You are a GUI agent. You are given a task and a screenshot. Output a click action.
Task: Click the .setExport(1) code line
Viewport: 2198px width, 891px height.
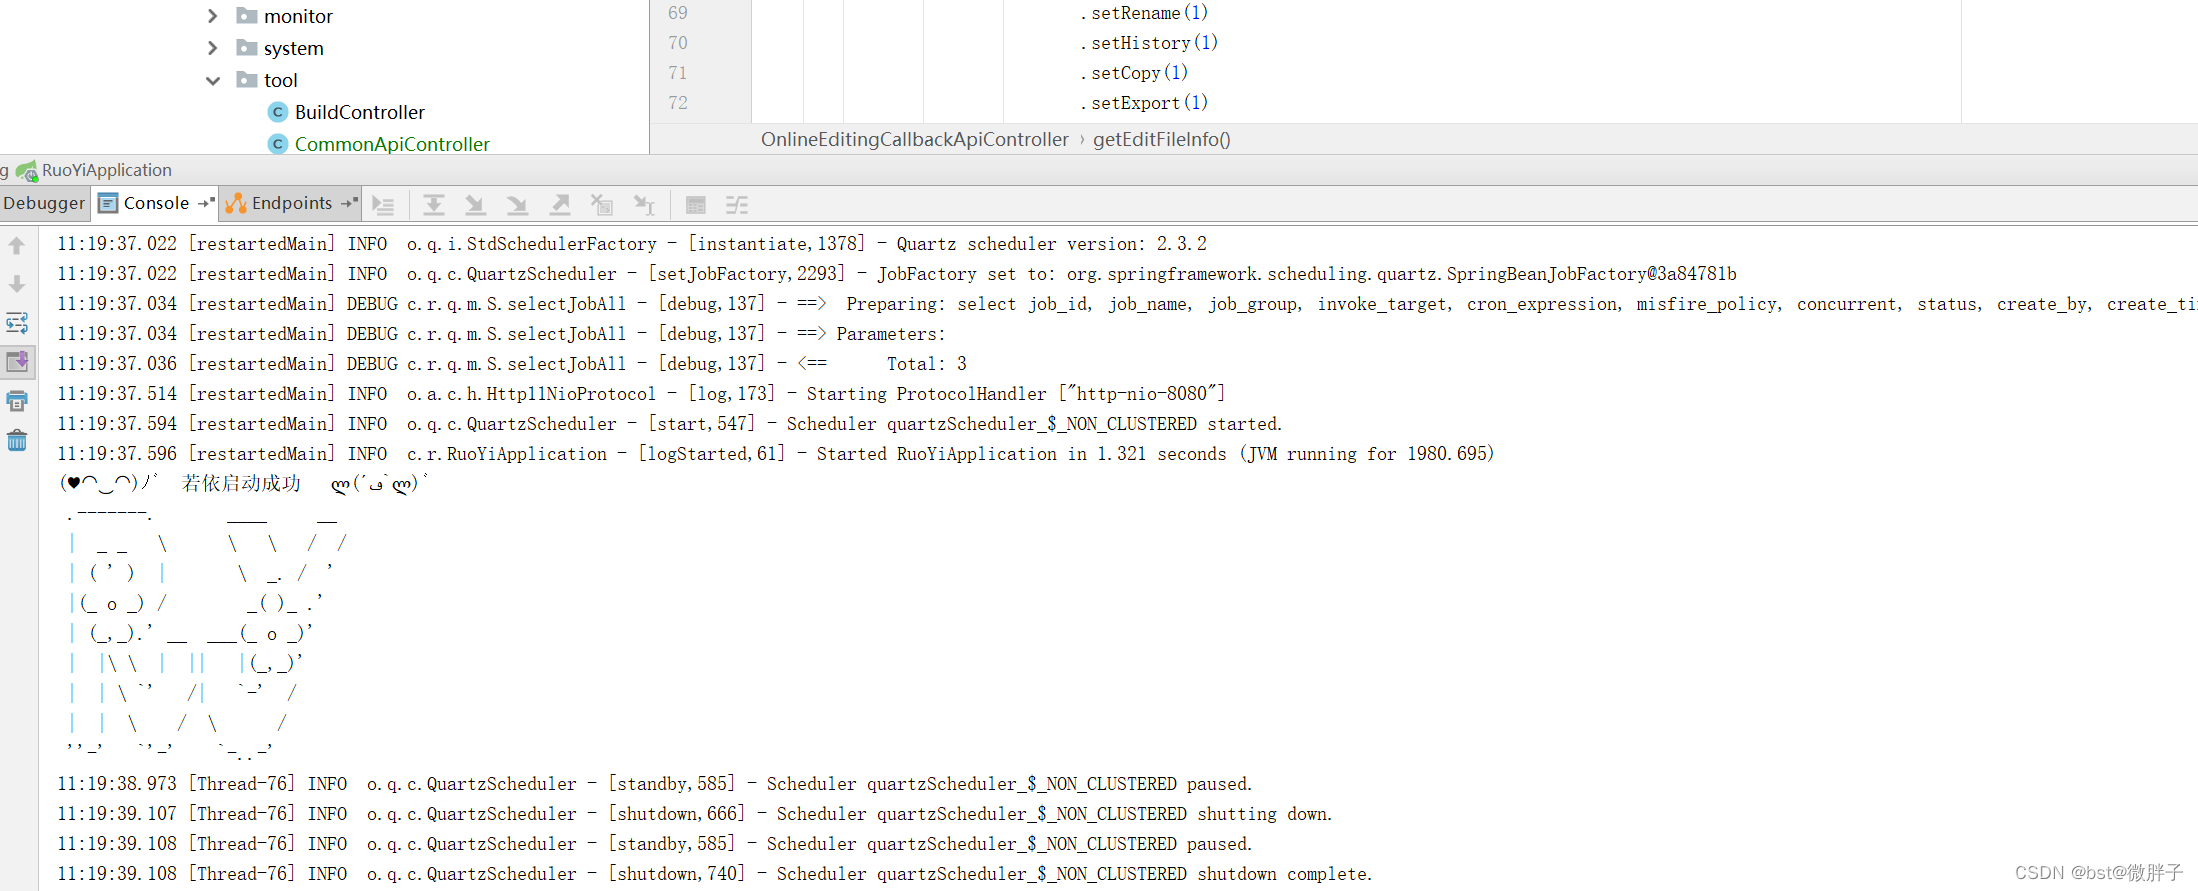[1144, 103]
